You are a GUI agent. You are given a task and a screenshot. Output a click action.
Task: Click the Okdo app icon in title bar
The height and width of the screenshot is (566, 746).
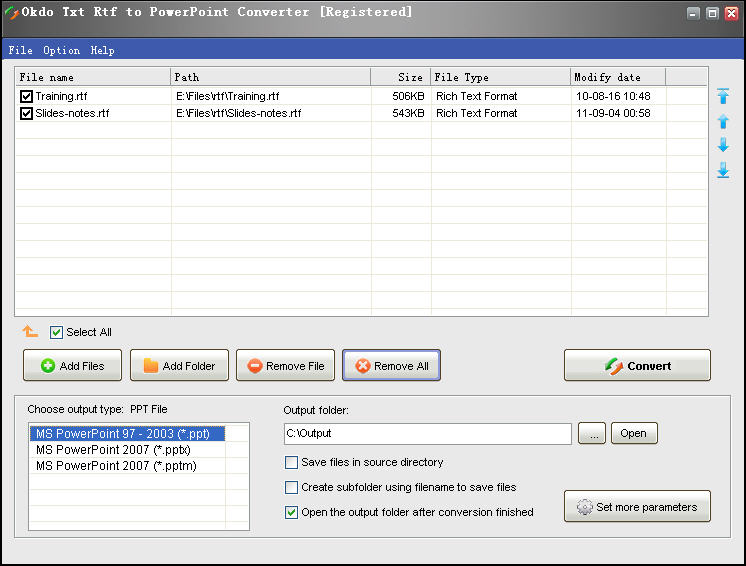pyautogui.click(x=11, y=13)
